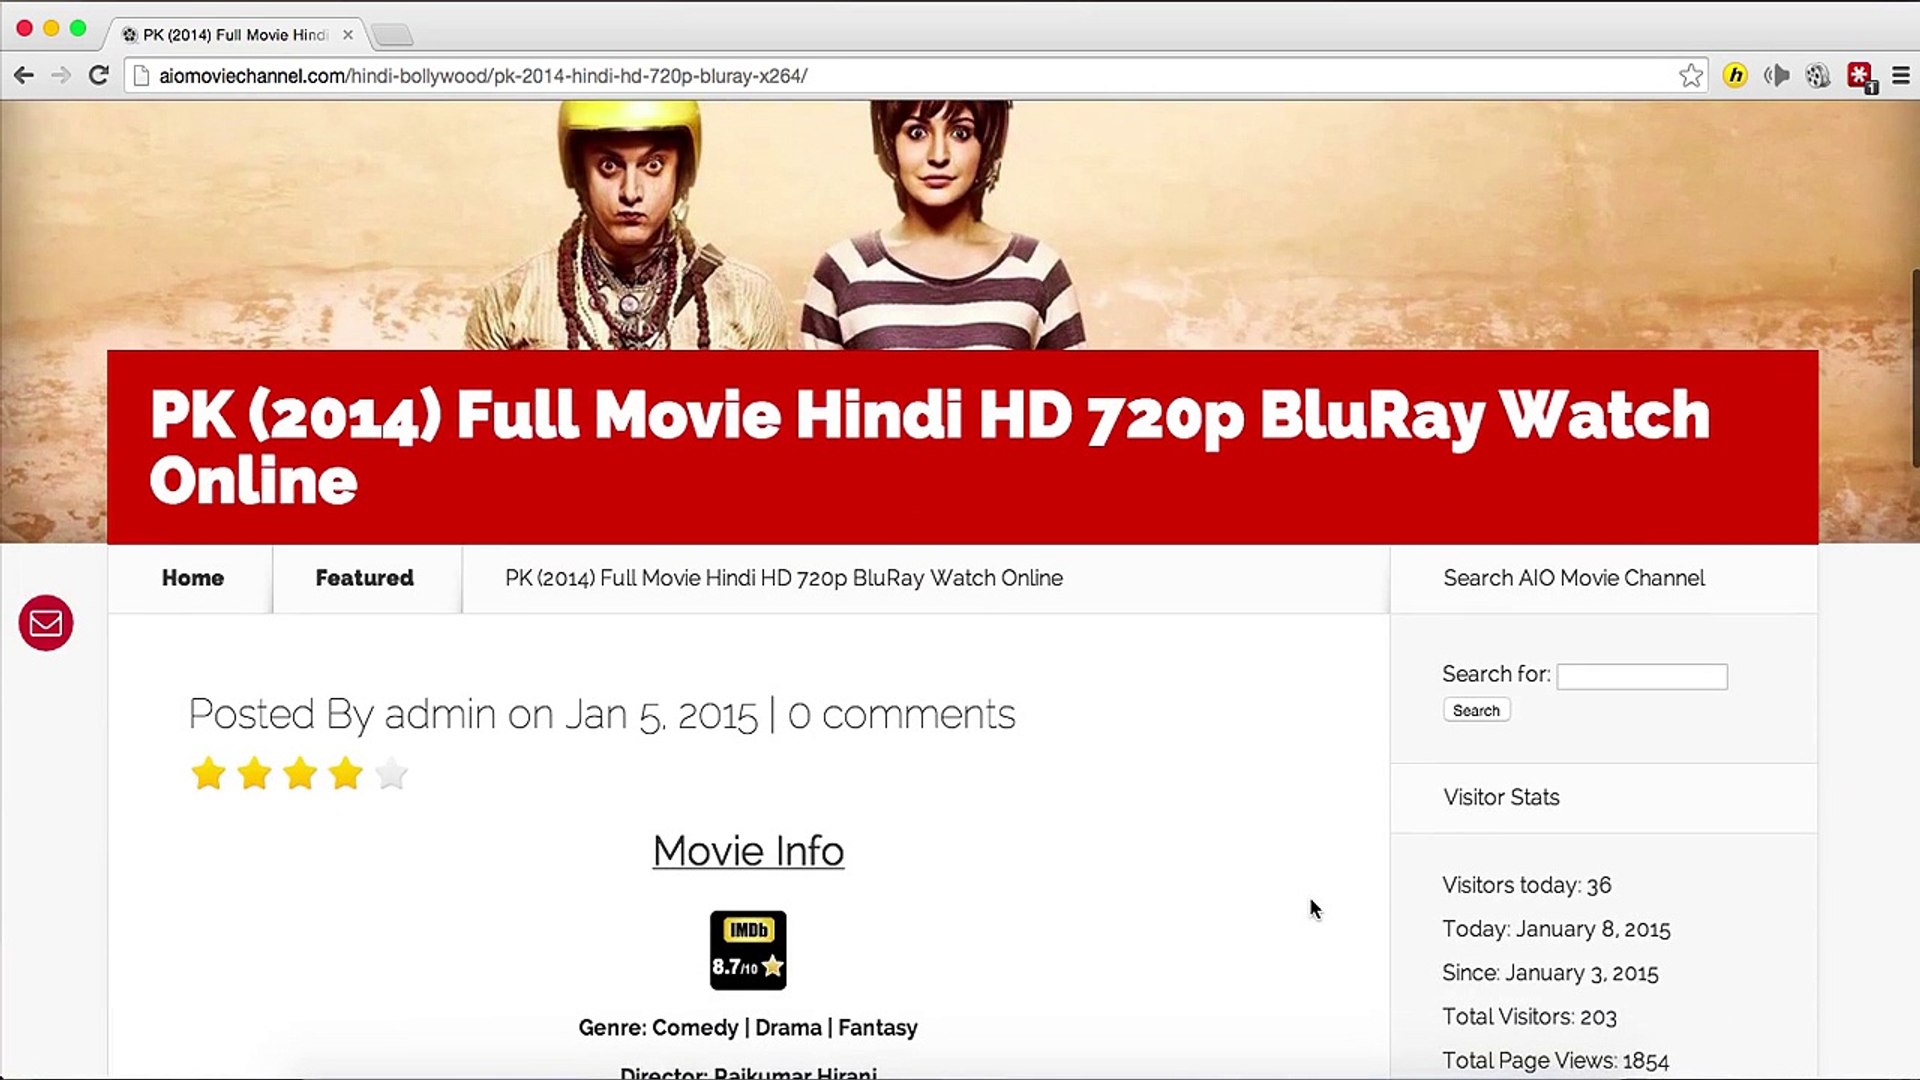Bookmark the page using the star icon
Viewport: 1920px width, 1080px height.
1691,76
